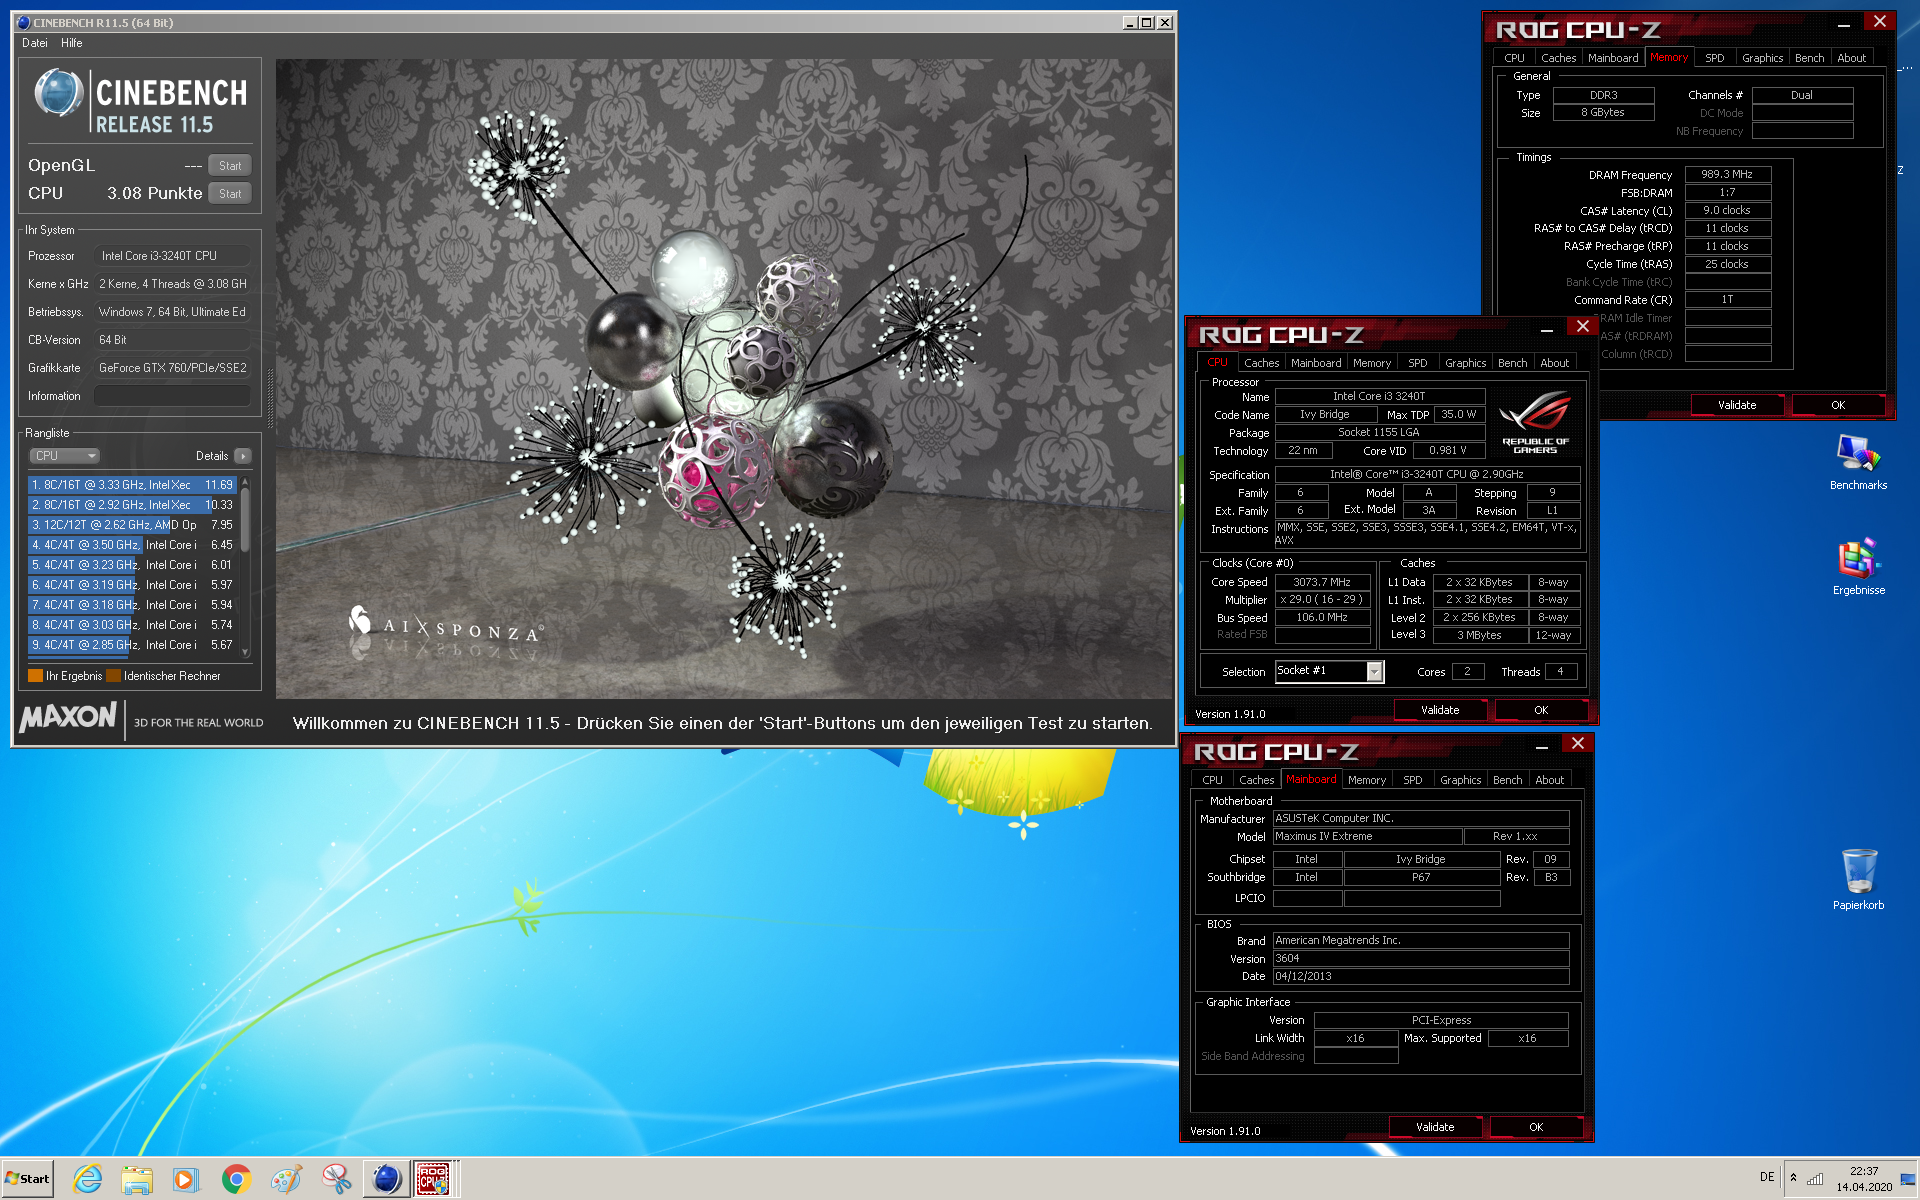
Task: Launch Windows Media Player from taskbar
Action: point(185,1179)
